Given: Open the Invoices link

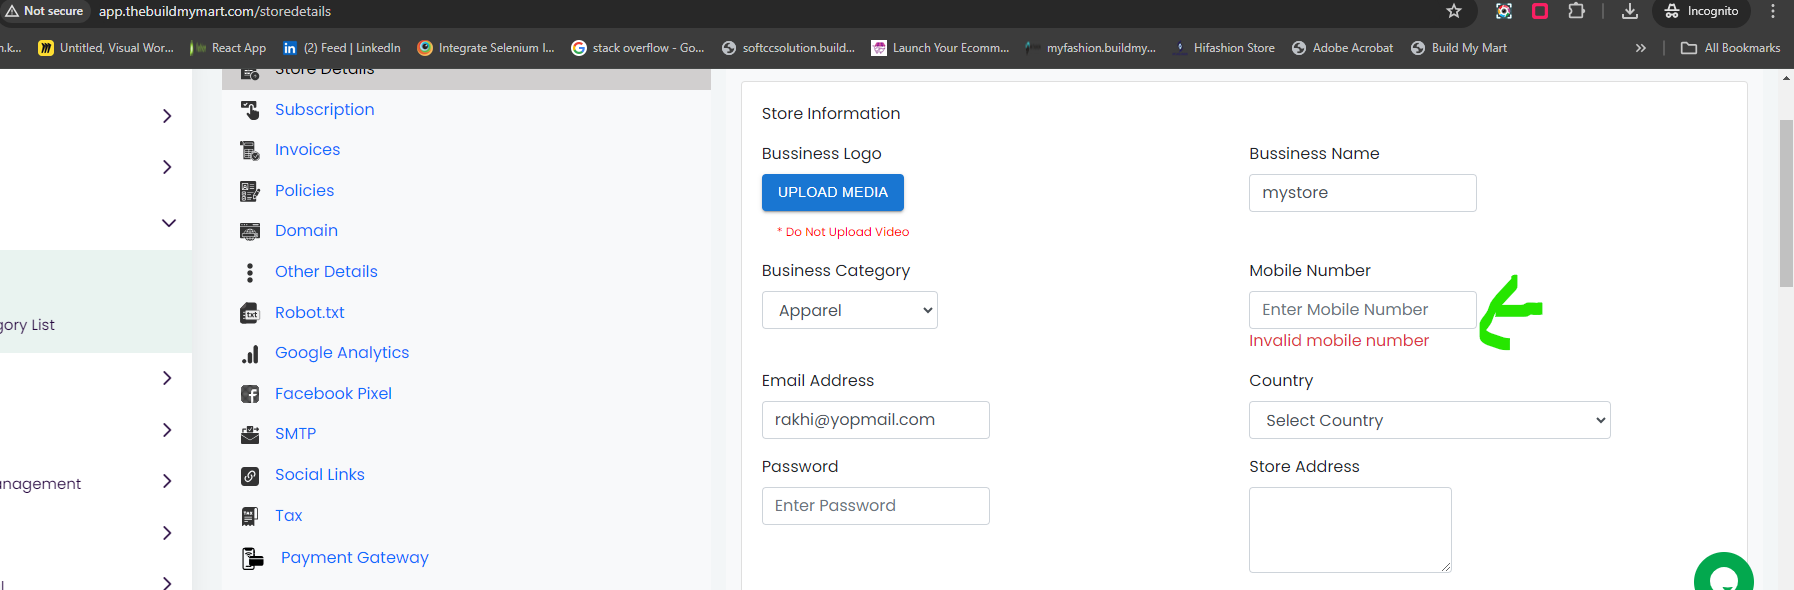Looking at the screenshot, I should tap(307, 150).
